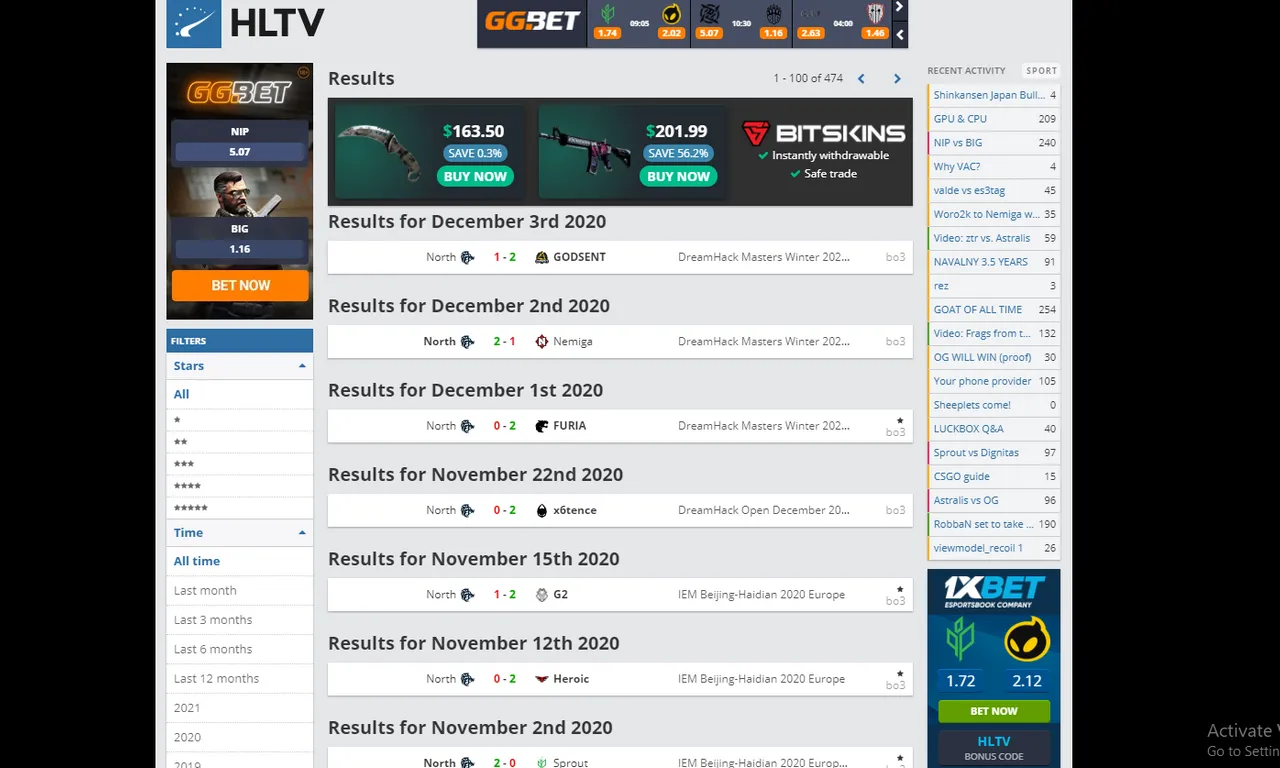
Task: Open North vs Nemiga match result
Action: 620,341
